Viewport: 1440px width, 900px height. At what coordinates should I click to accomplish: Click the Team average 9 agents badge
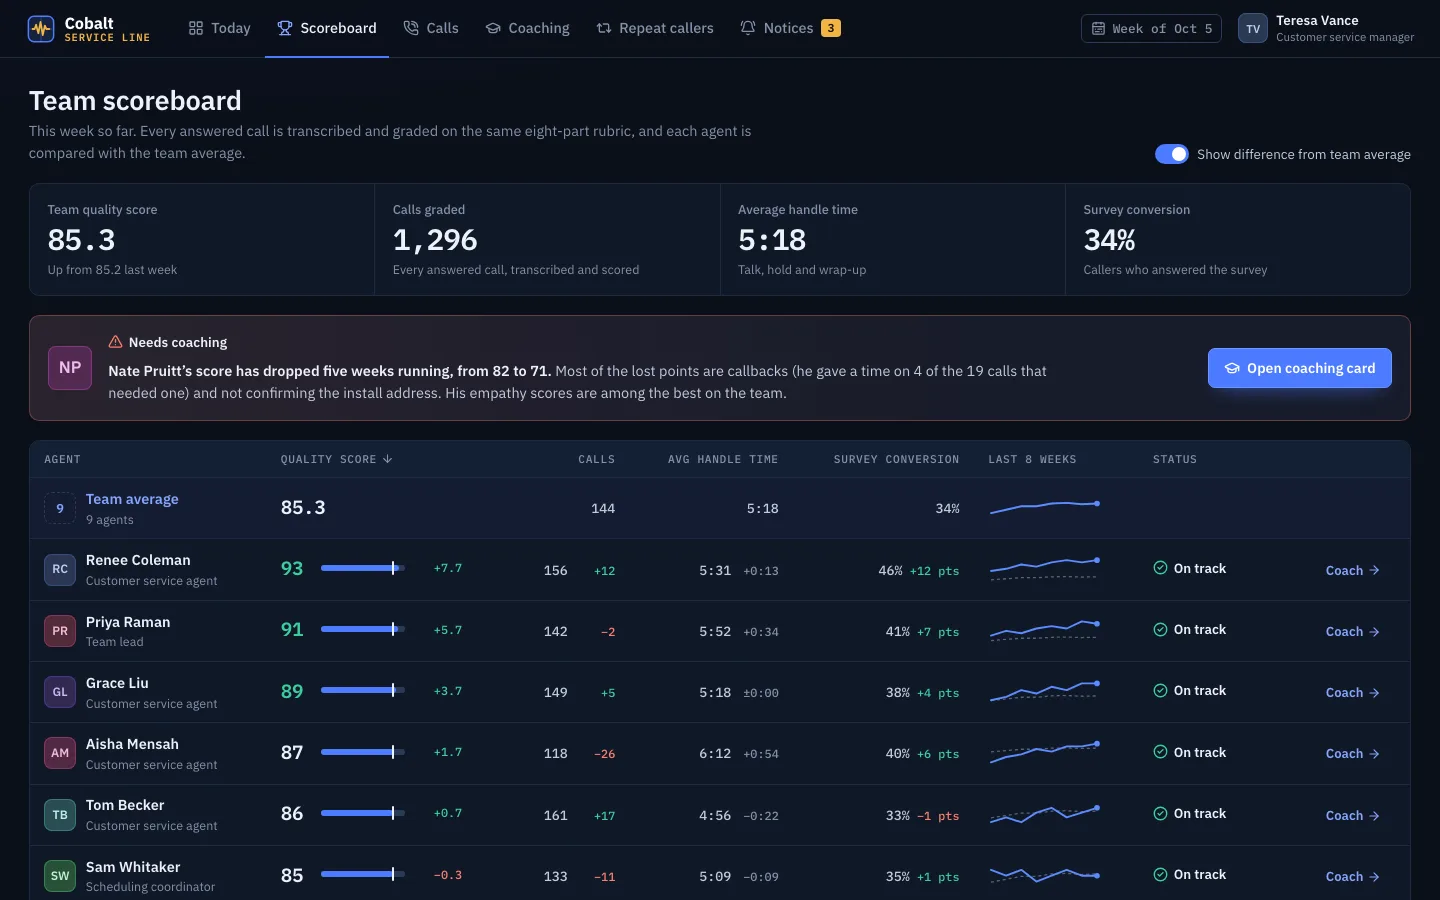tap(60, 508)
